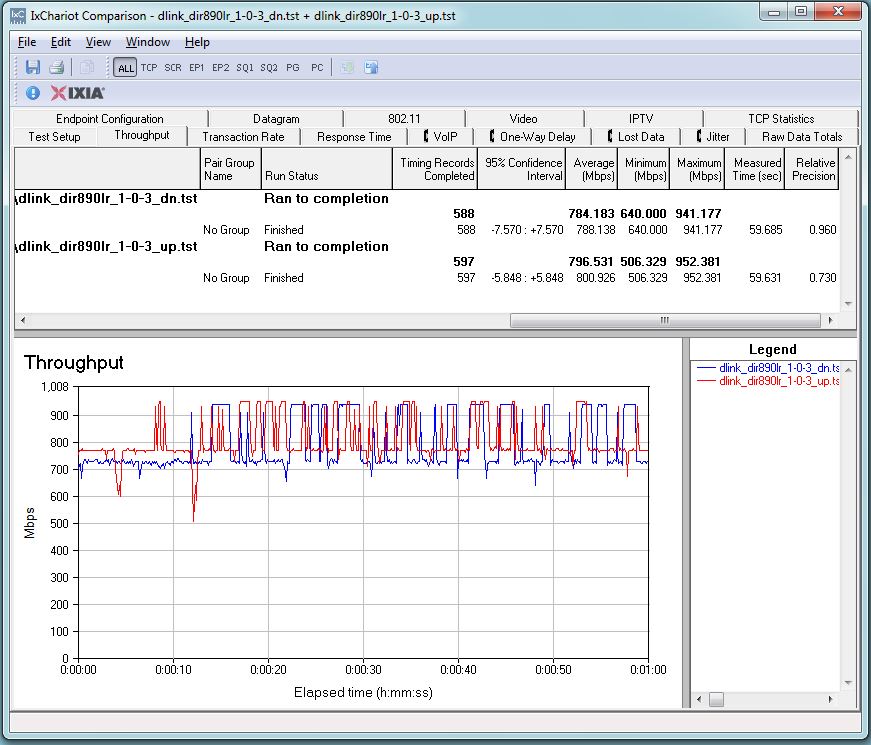Screen dimensions: 871x745
Task: Click Timing Records Completed column header
Action: tap(435, 169)
